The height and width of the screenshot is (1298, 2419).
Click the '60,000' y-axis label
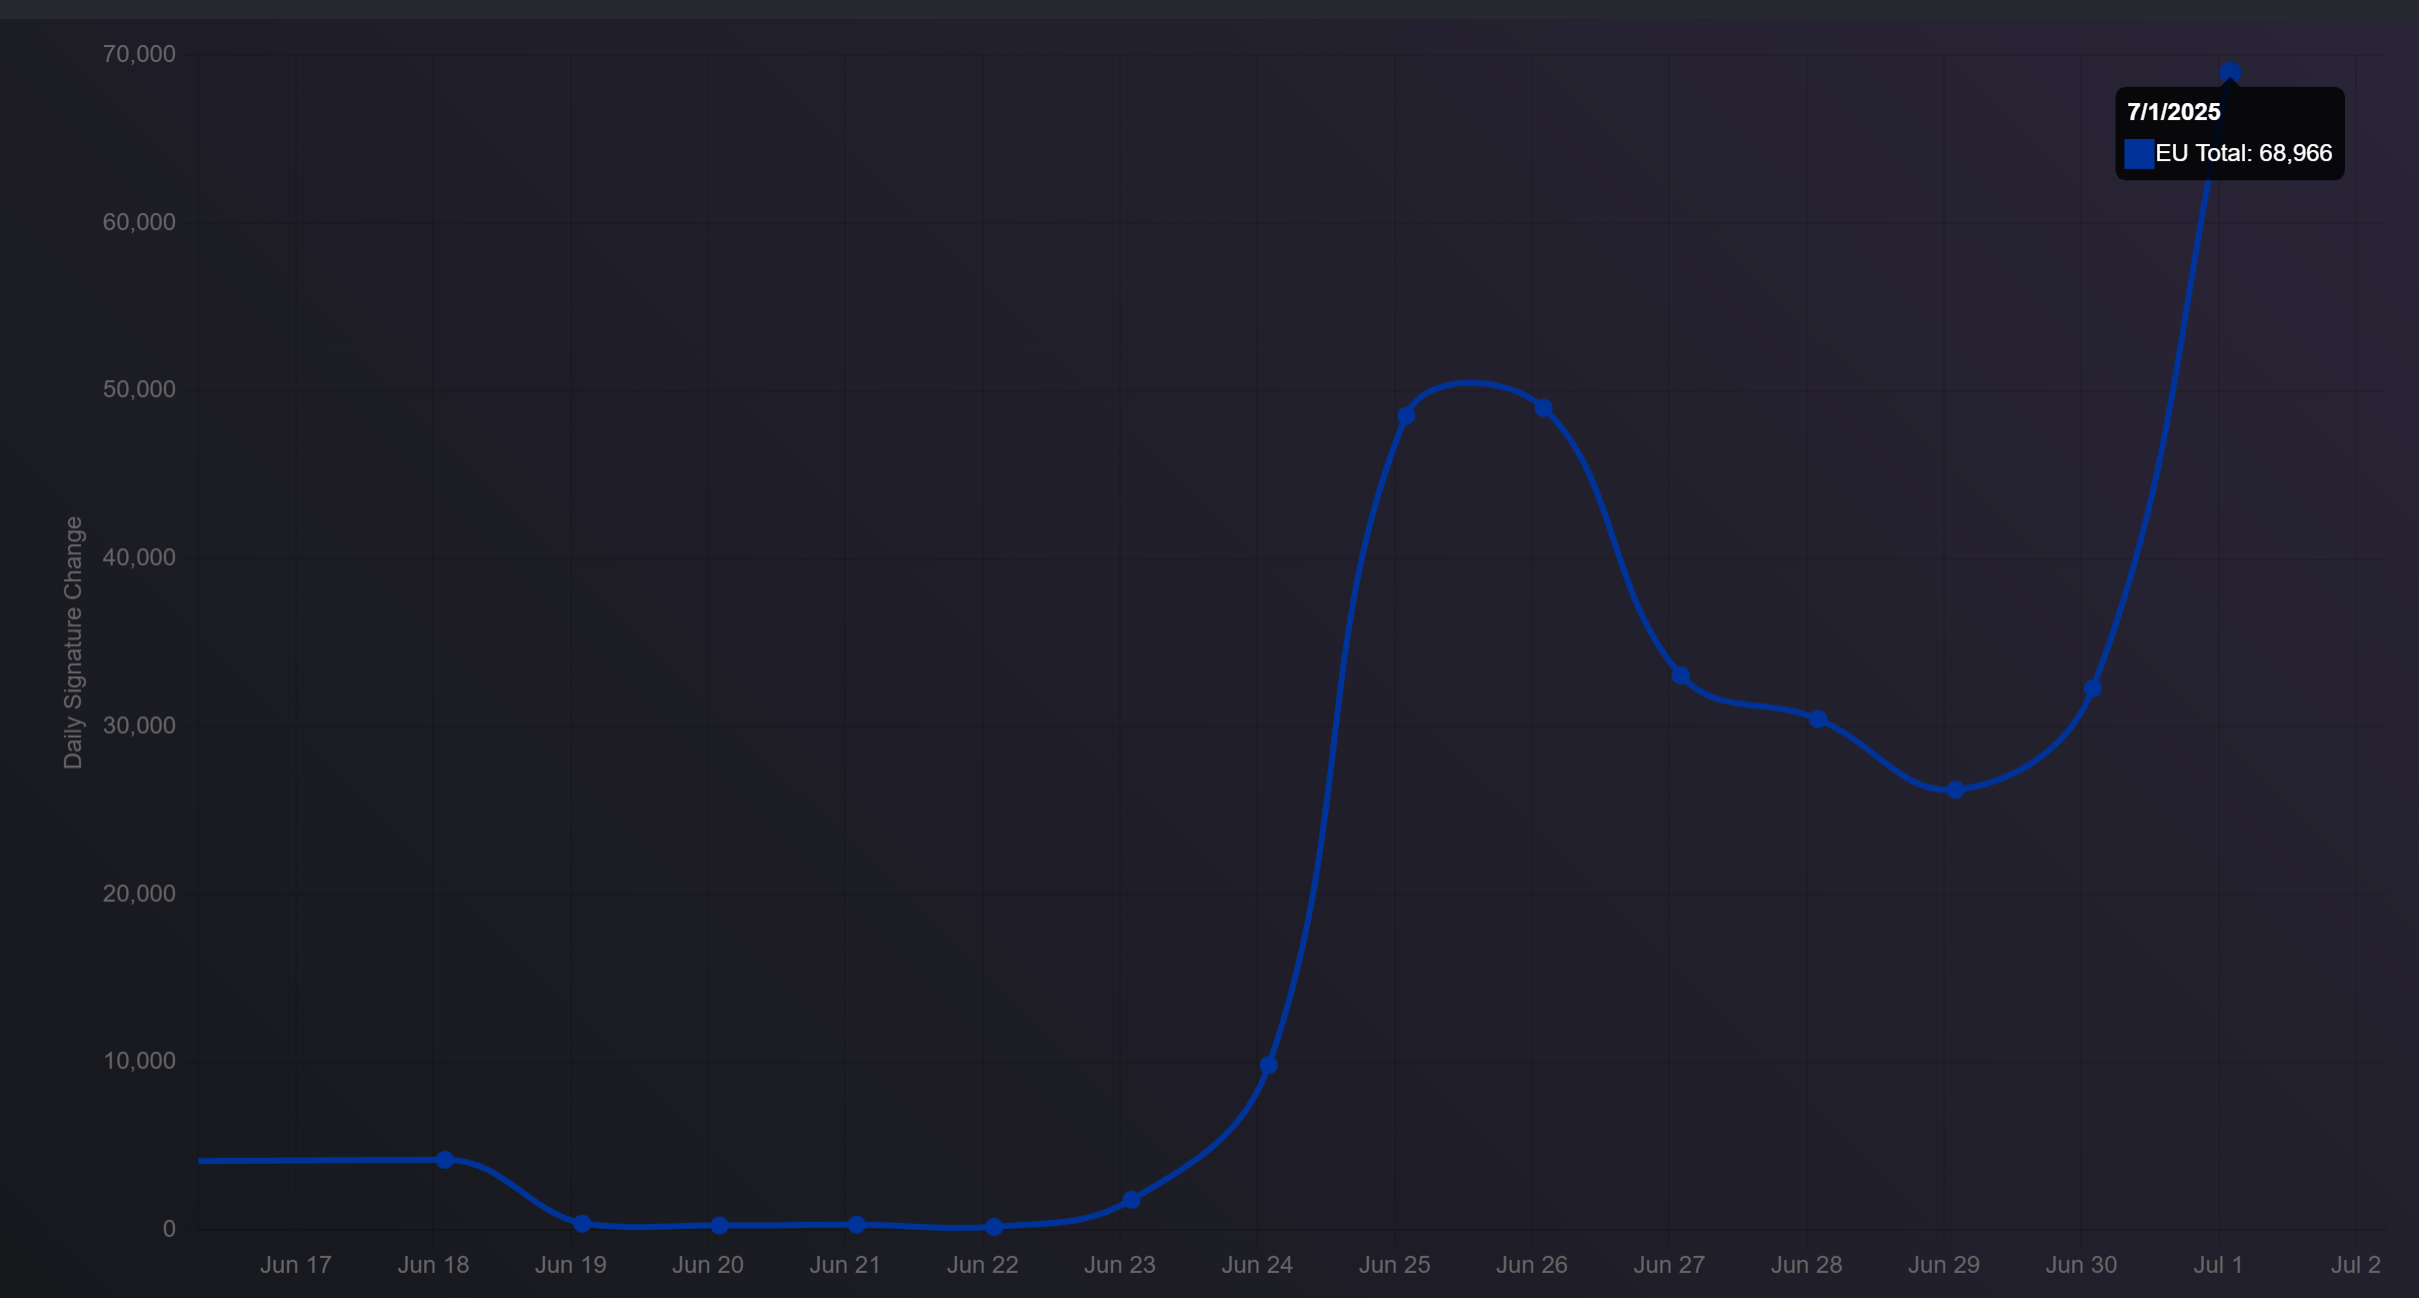click(139, 222)
